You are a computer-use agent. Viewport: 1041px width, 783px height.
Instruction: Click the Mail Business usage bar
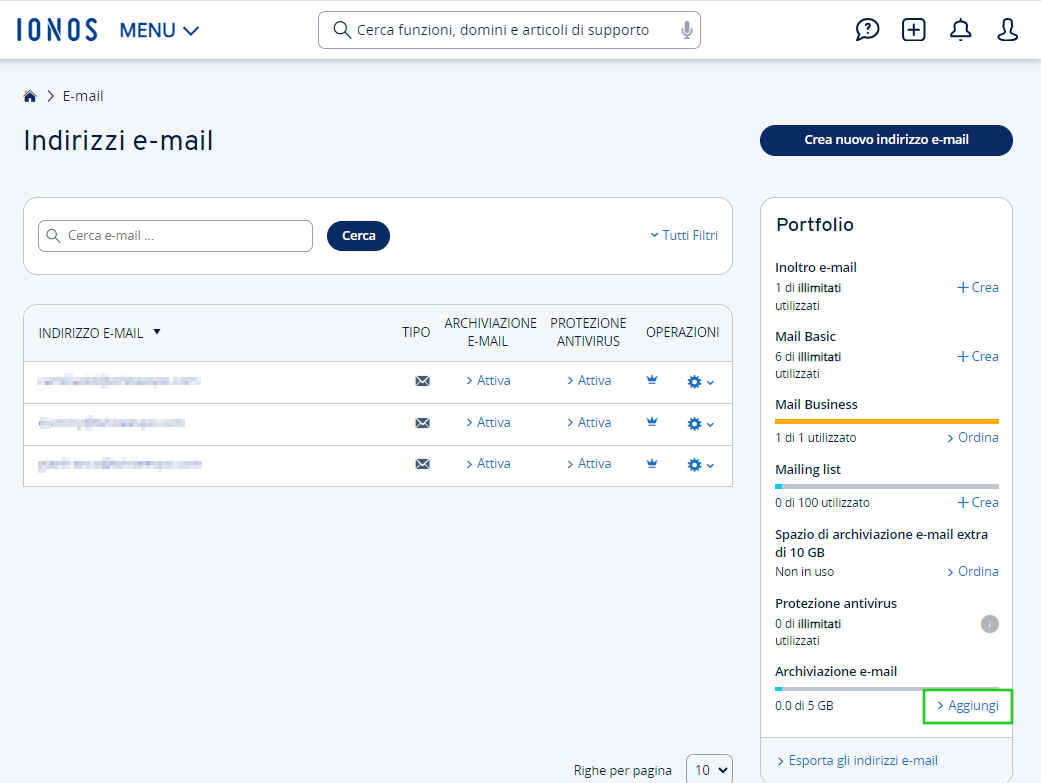point(887,421)
